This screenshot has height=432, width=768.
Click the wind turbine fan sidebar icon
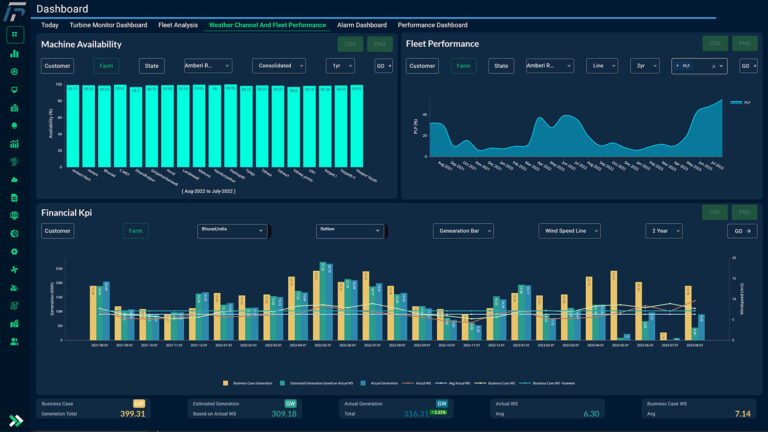(x=14, y=269)
